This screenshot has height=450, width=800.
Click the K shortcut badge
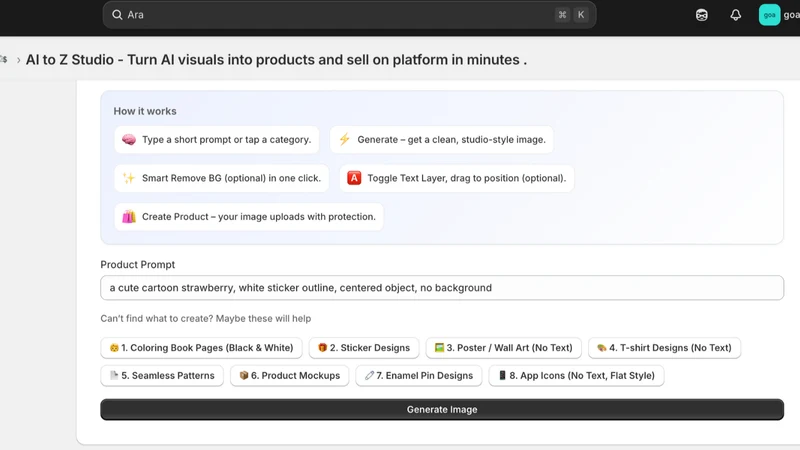581,15
